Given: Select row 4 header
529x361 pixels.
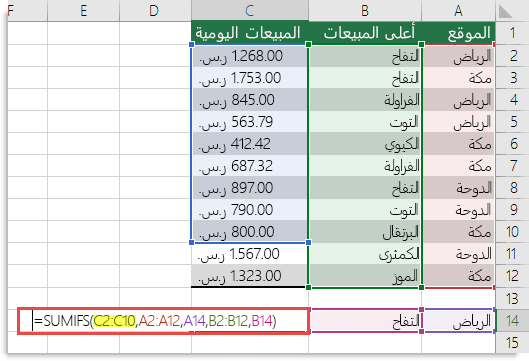Looking at the screenshot, I should coord(512,100).
